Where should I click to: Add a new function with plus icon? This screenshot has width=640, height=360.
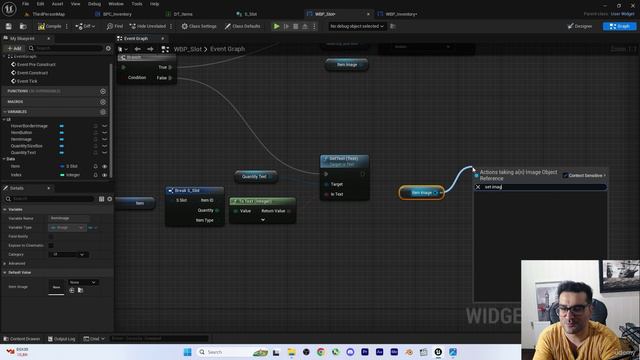click(x=103, y=91)
